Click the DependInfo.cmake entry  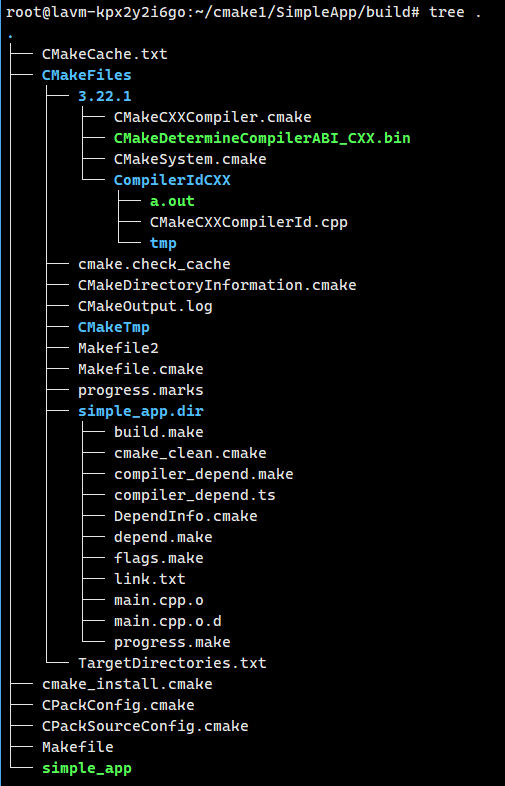point(186,516)
